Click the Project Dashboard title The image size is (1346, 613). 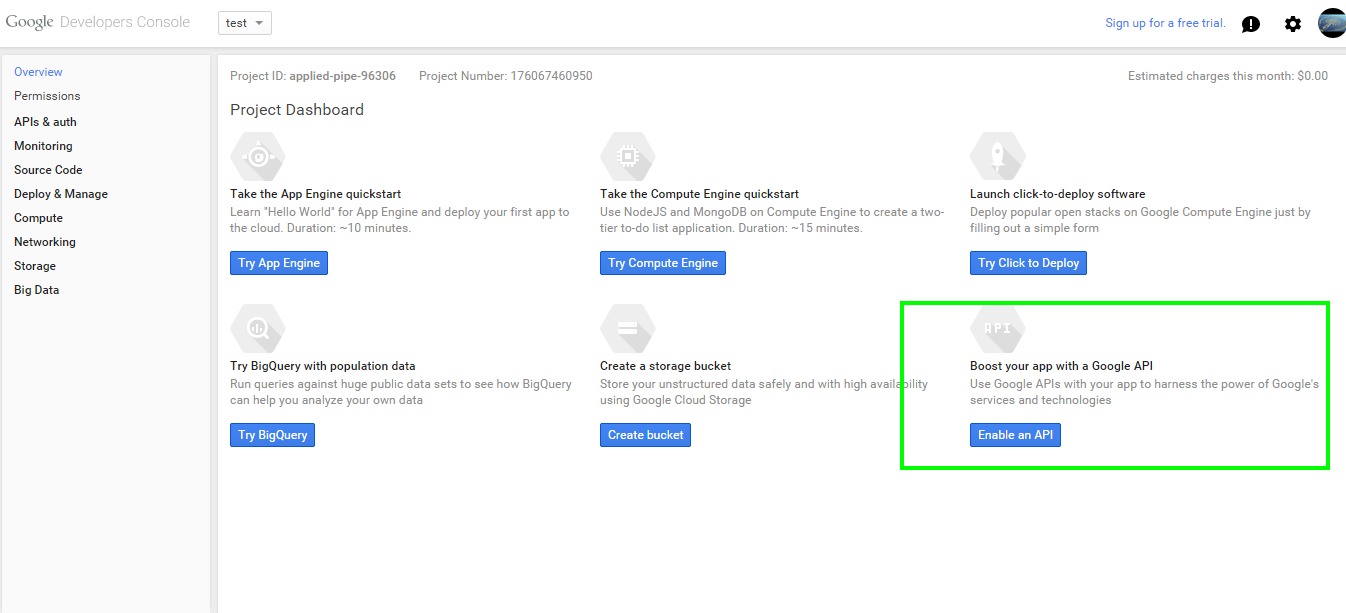coord(297,110)
